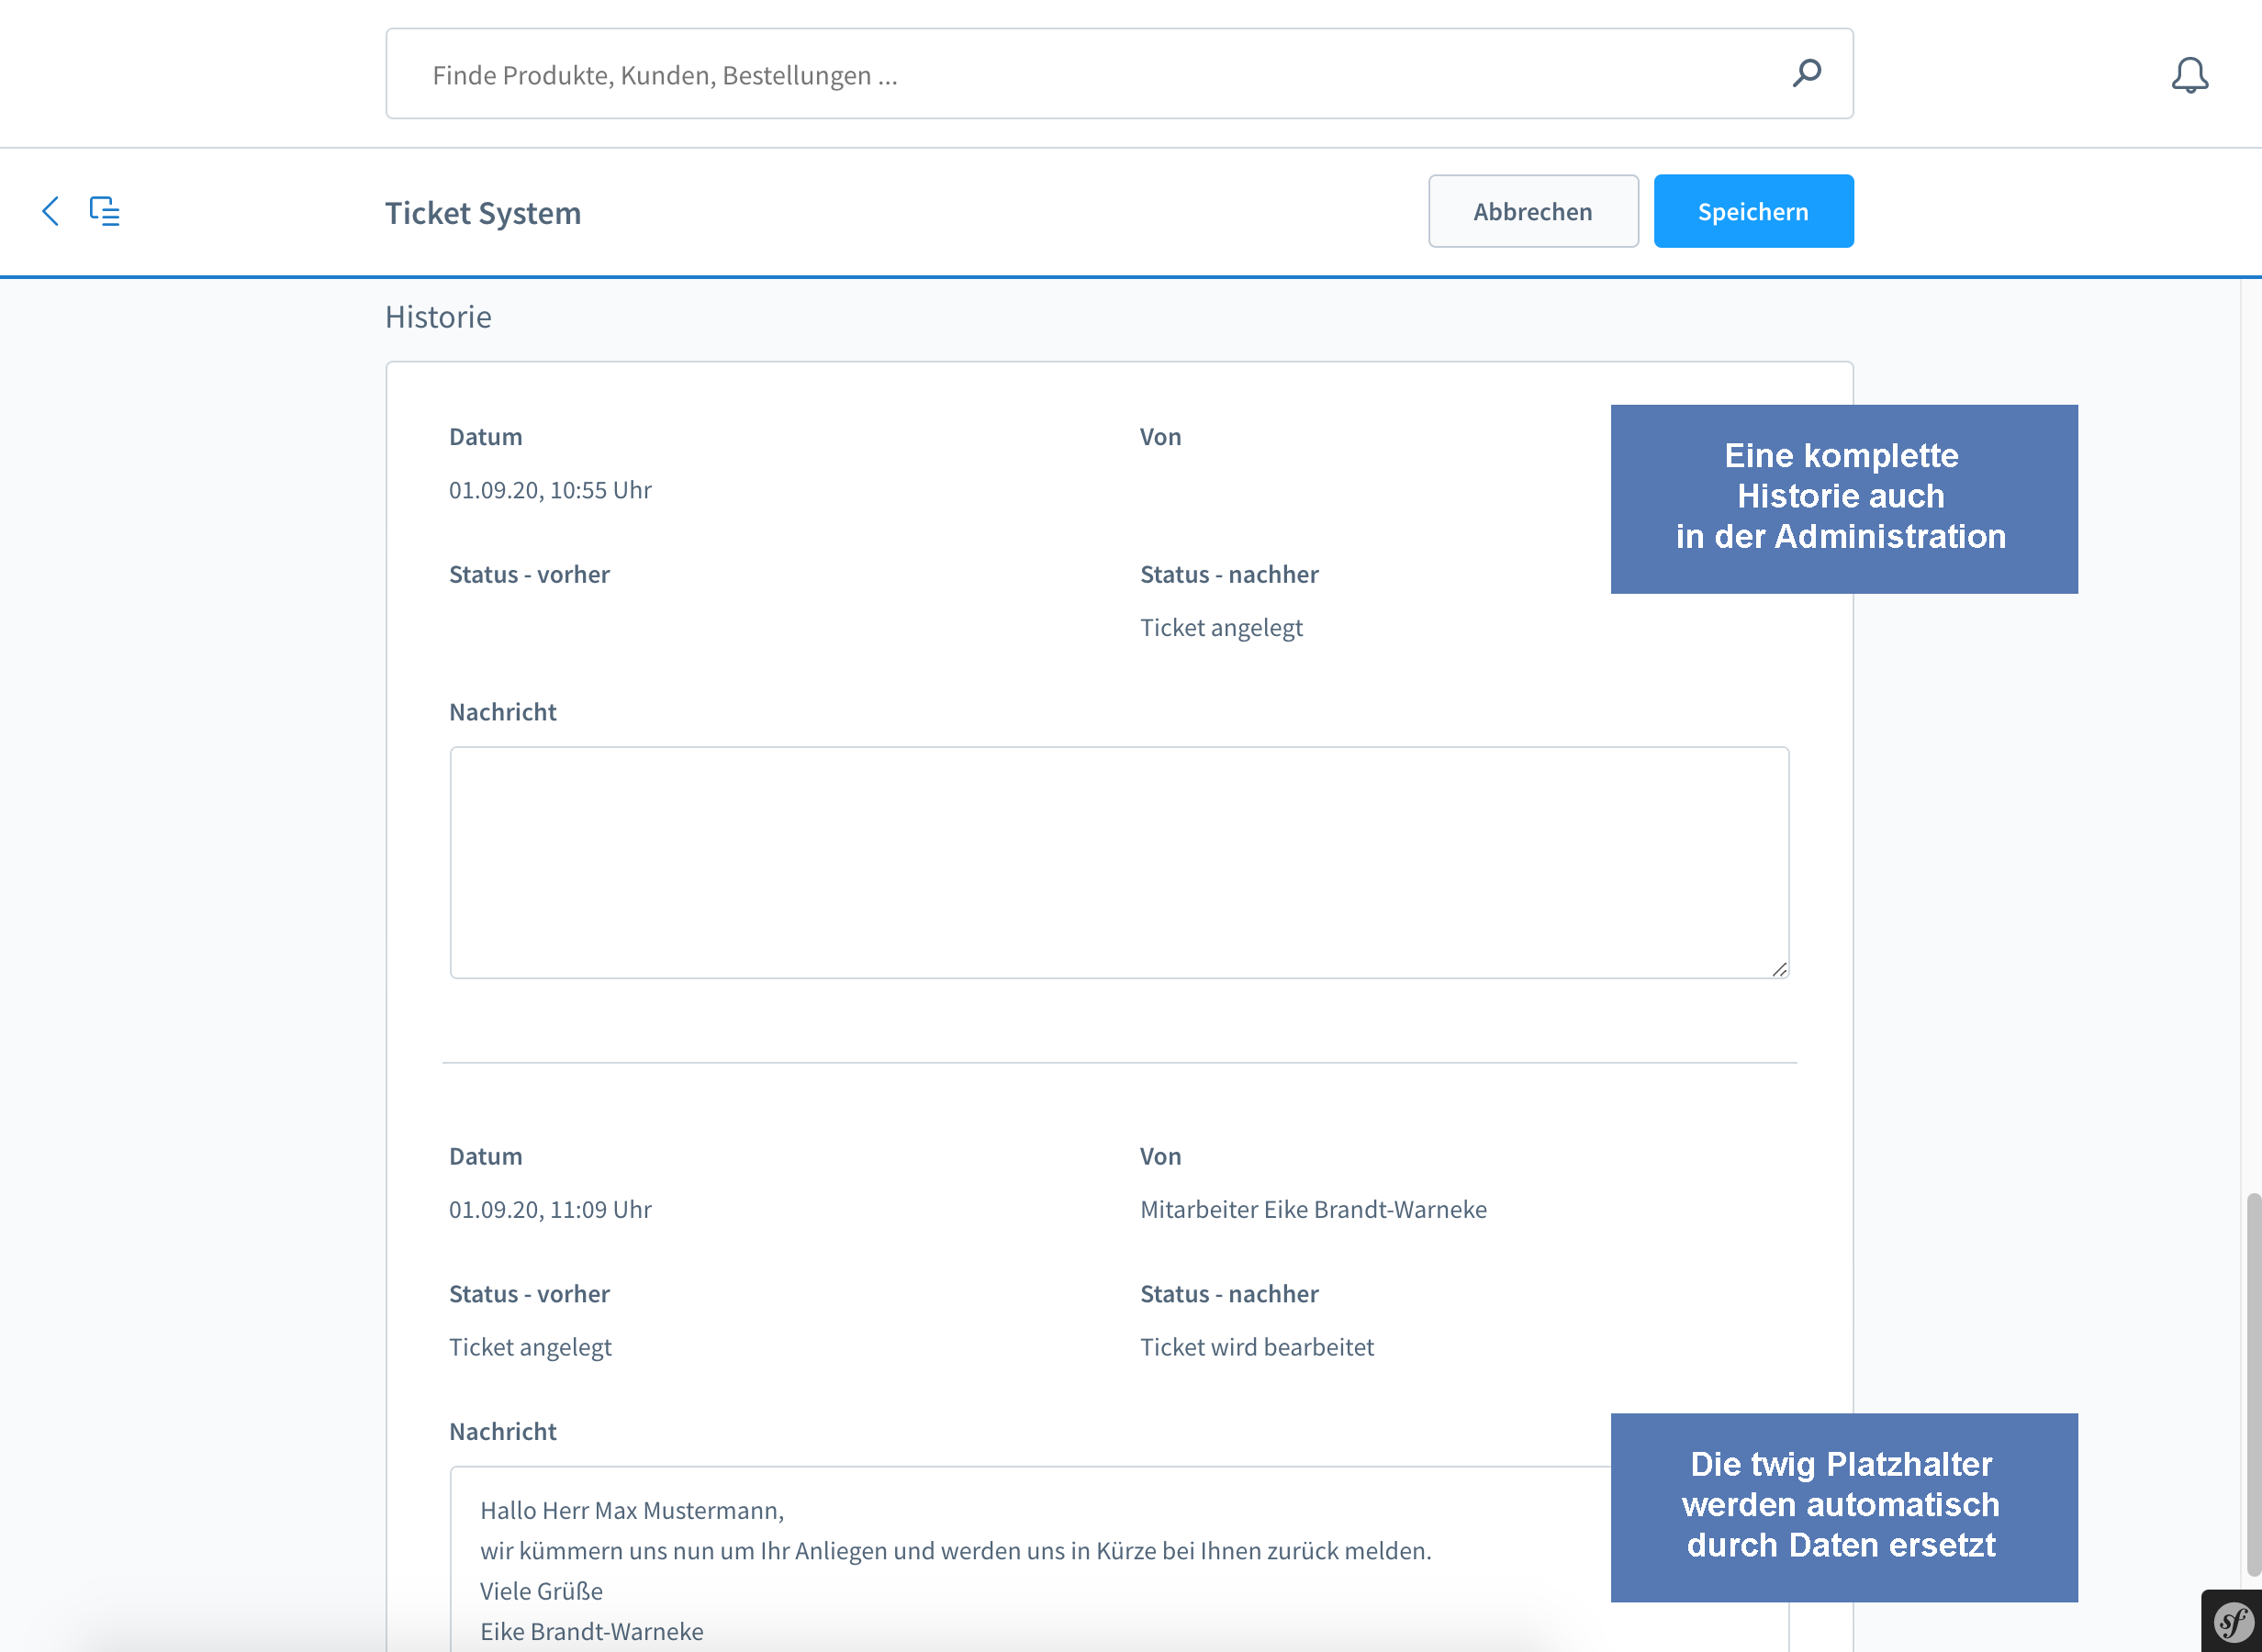This screenshot has width=2262, height=1652.
Task: Click the first entry's Datum label
Action: (485, 437)
